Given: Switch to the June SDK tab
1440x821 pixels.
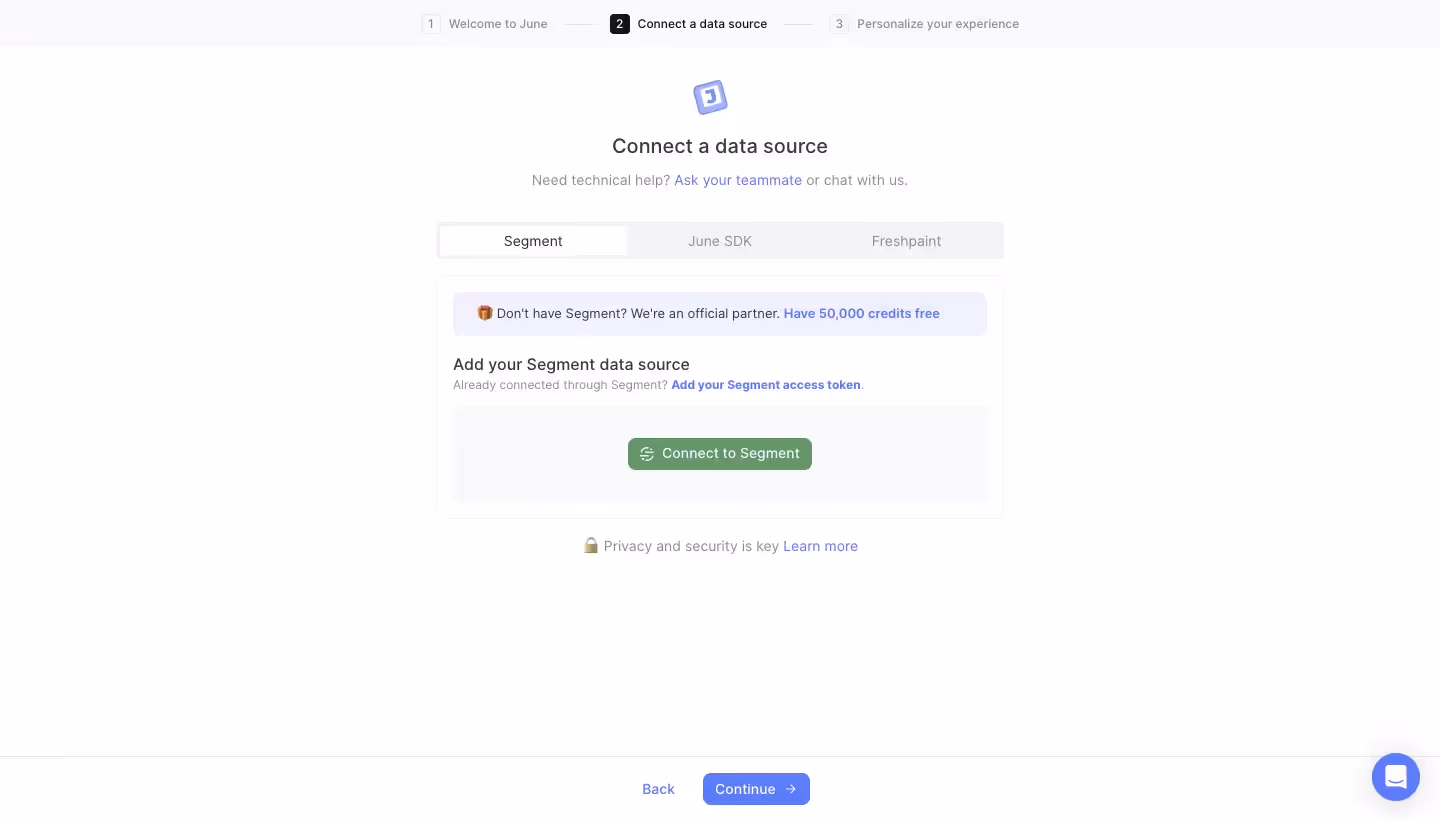Looking at the screenshot, I should (x=720, y=241).
